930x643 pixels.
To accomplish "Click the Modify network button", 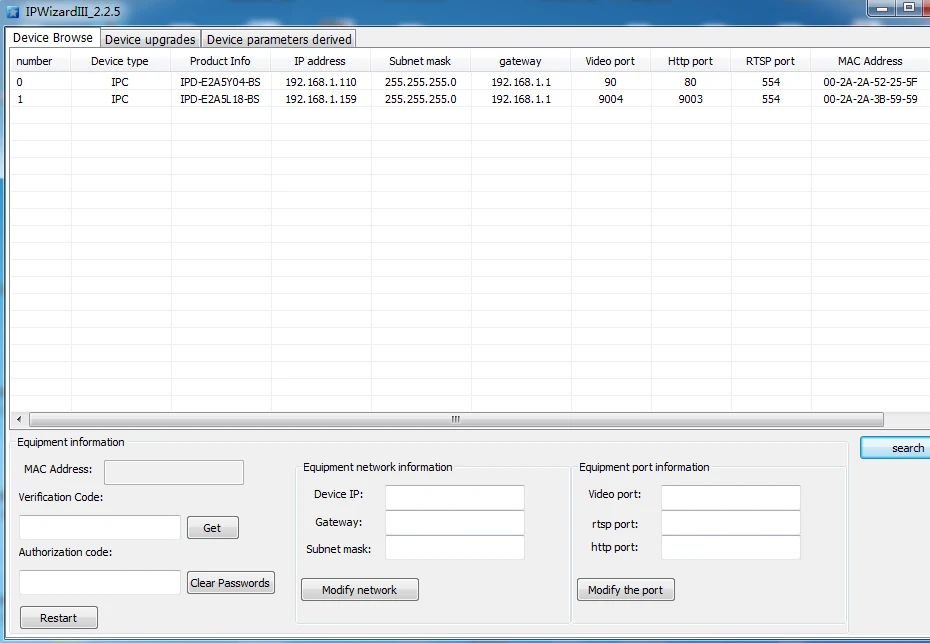I will coord(359,590).
